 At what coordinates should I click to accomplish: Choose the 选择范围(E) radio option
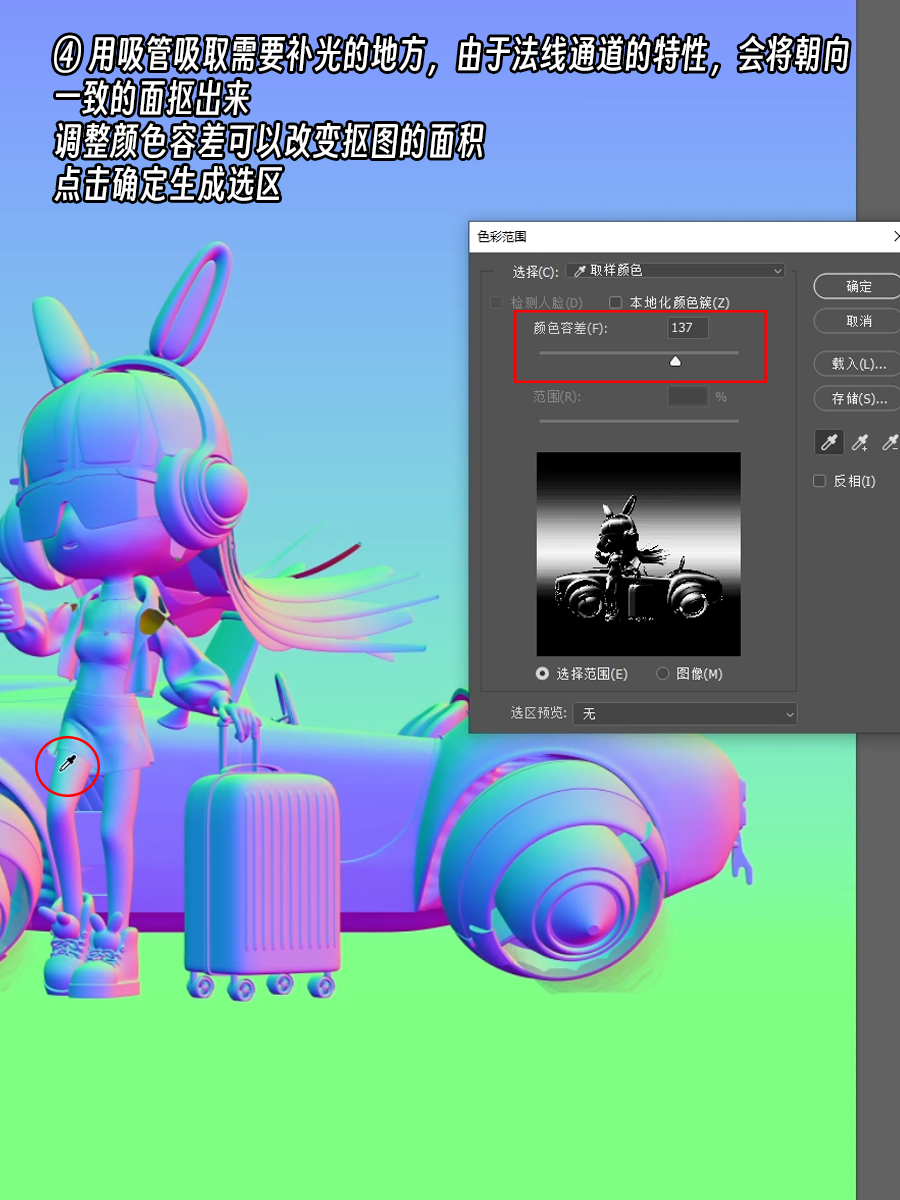[543, 674]
